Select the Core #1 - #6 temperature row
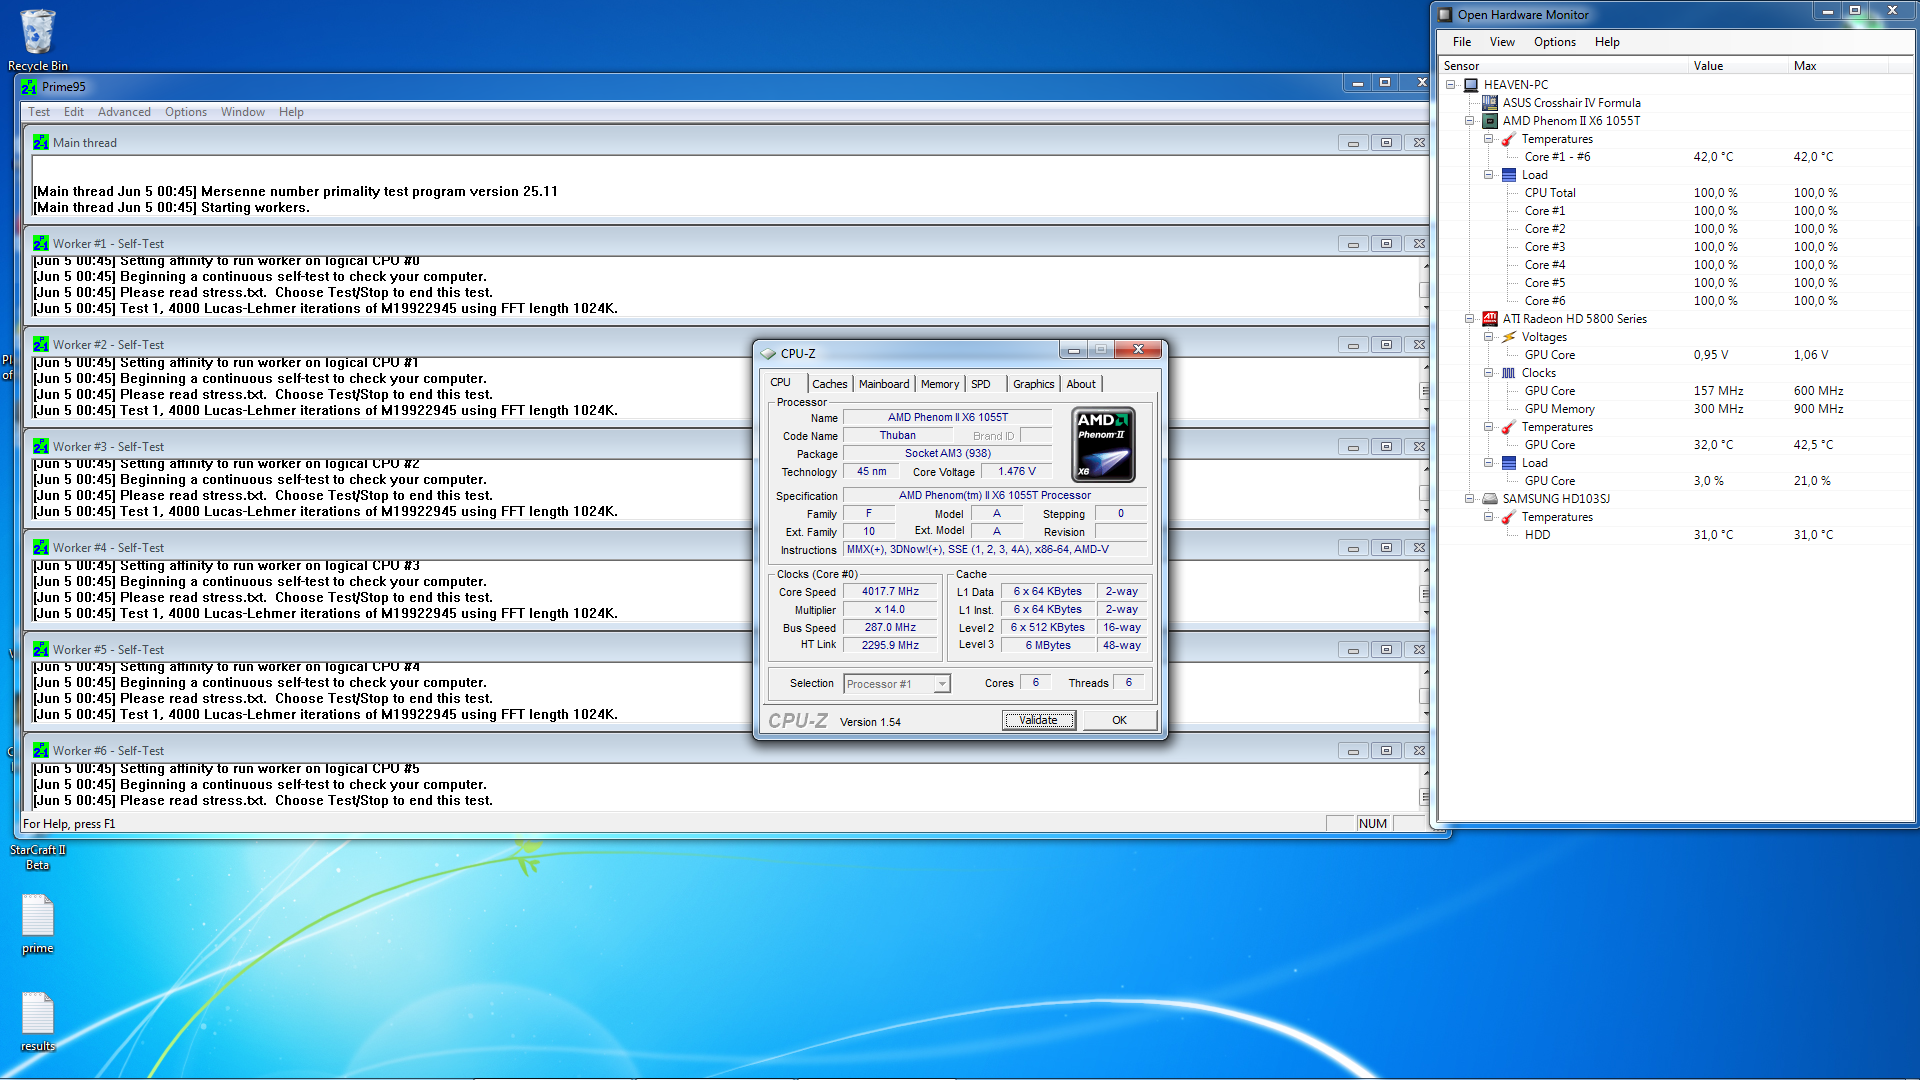The height and width of the screenshot is (1080, 1920). coord(1676,157)
